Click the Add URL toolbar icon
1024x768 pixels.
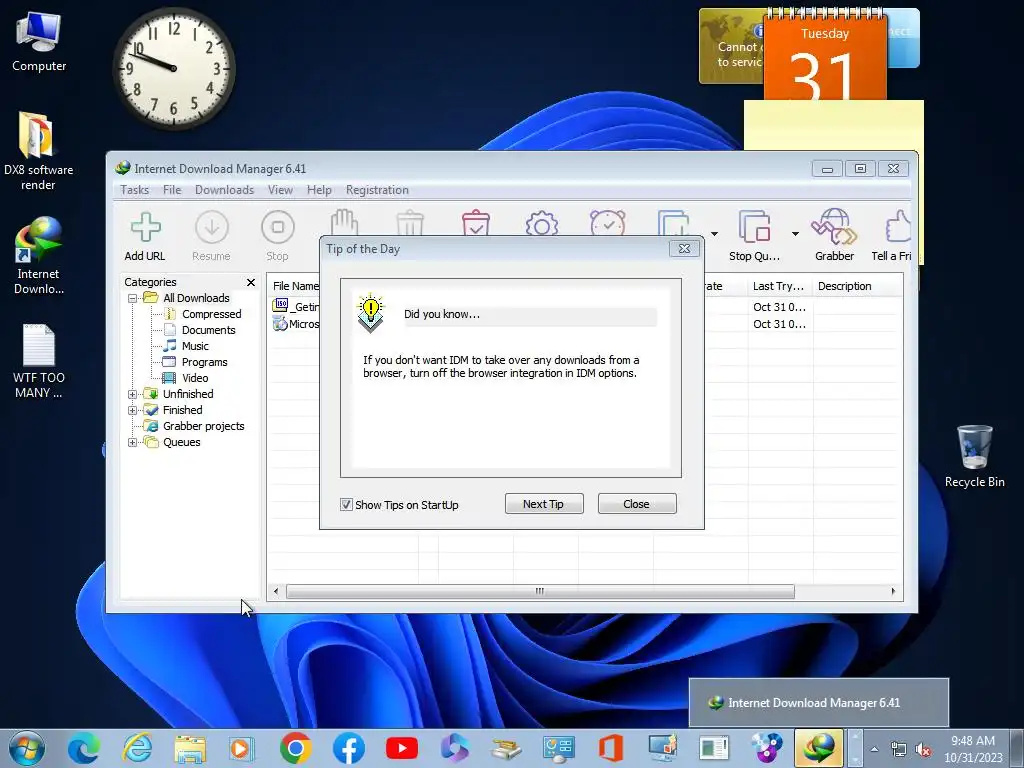(x=145, y=236)
